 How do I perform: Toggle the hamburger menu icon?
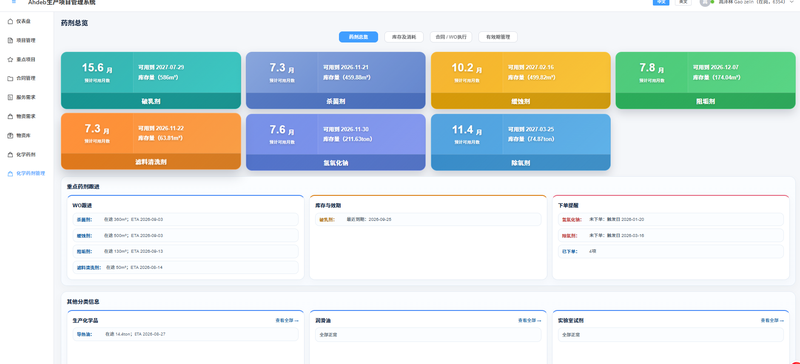14,2
